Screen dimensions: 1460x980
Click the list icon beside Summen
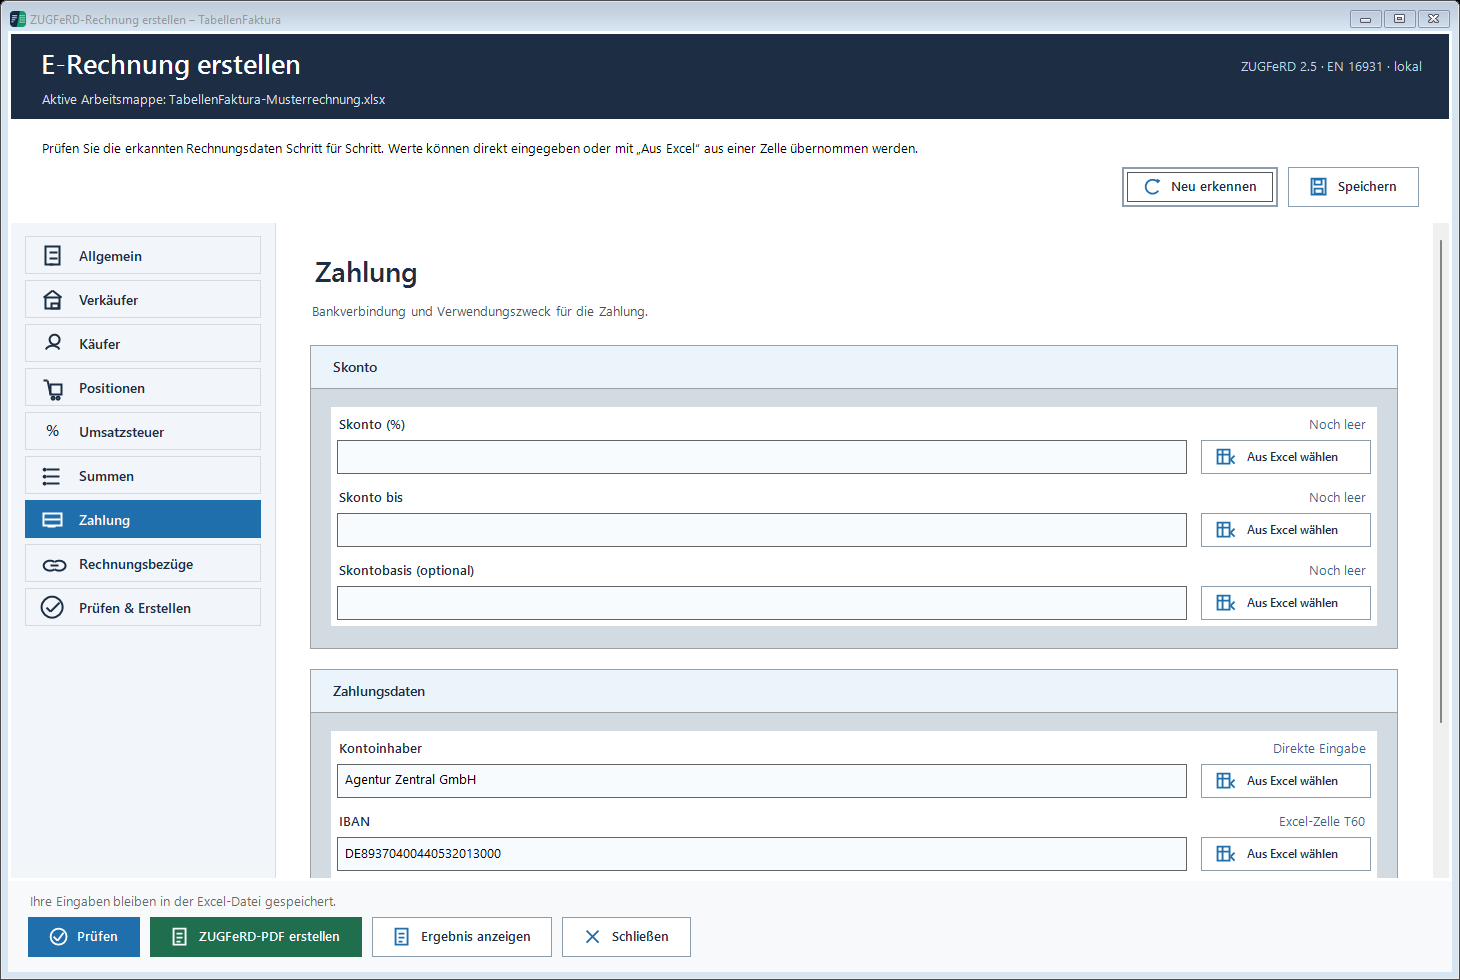pyautogui.click(x=51, y=476)
